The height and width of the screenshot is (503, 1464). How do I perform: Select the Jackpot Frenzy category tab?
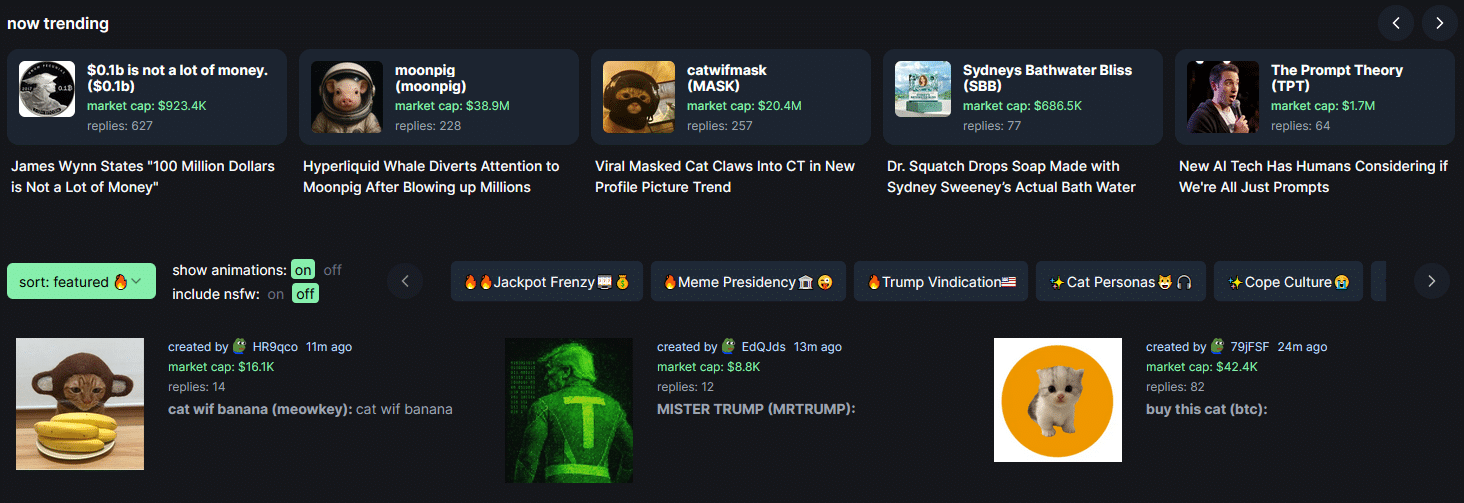click(x=546, y=282)
